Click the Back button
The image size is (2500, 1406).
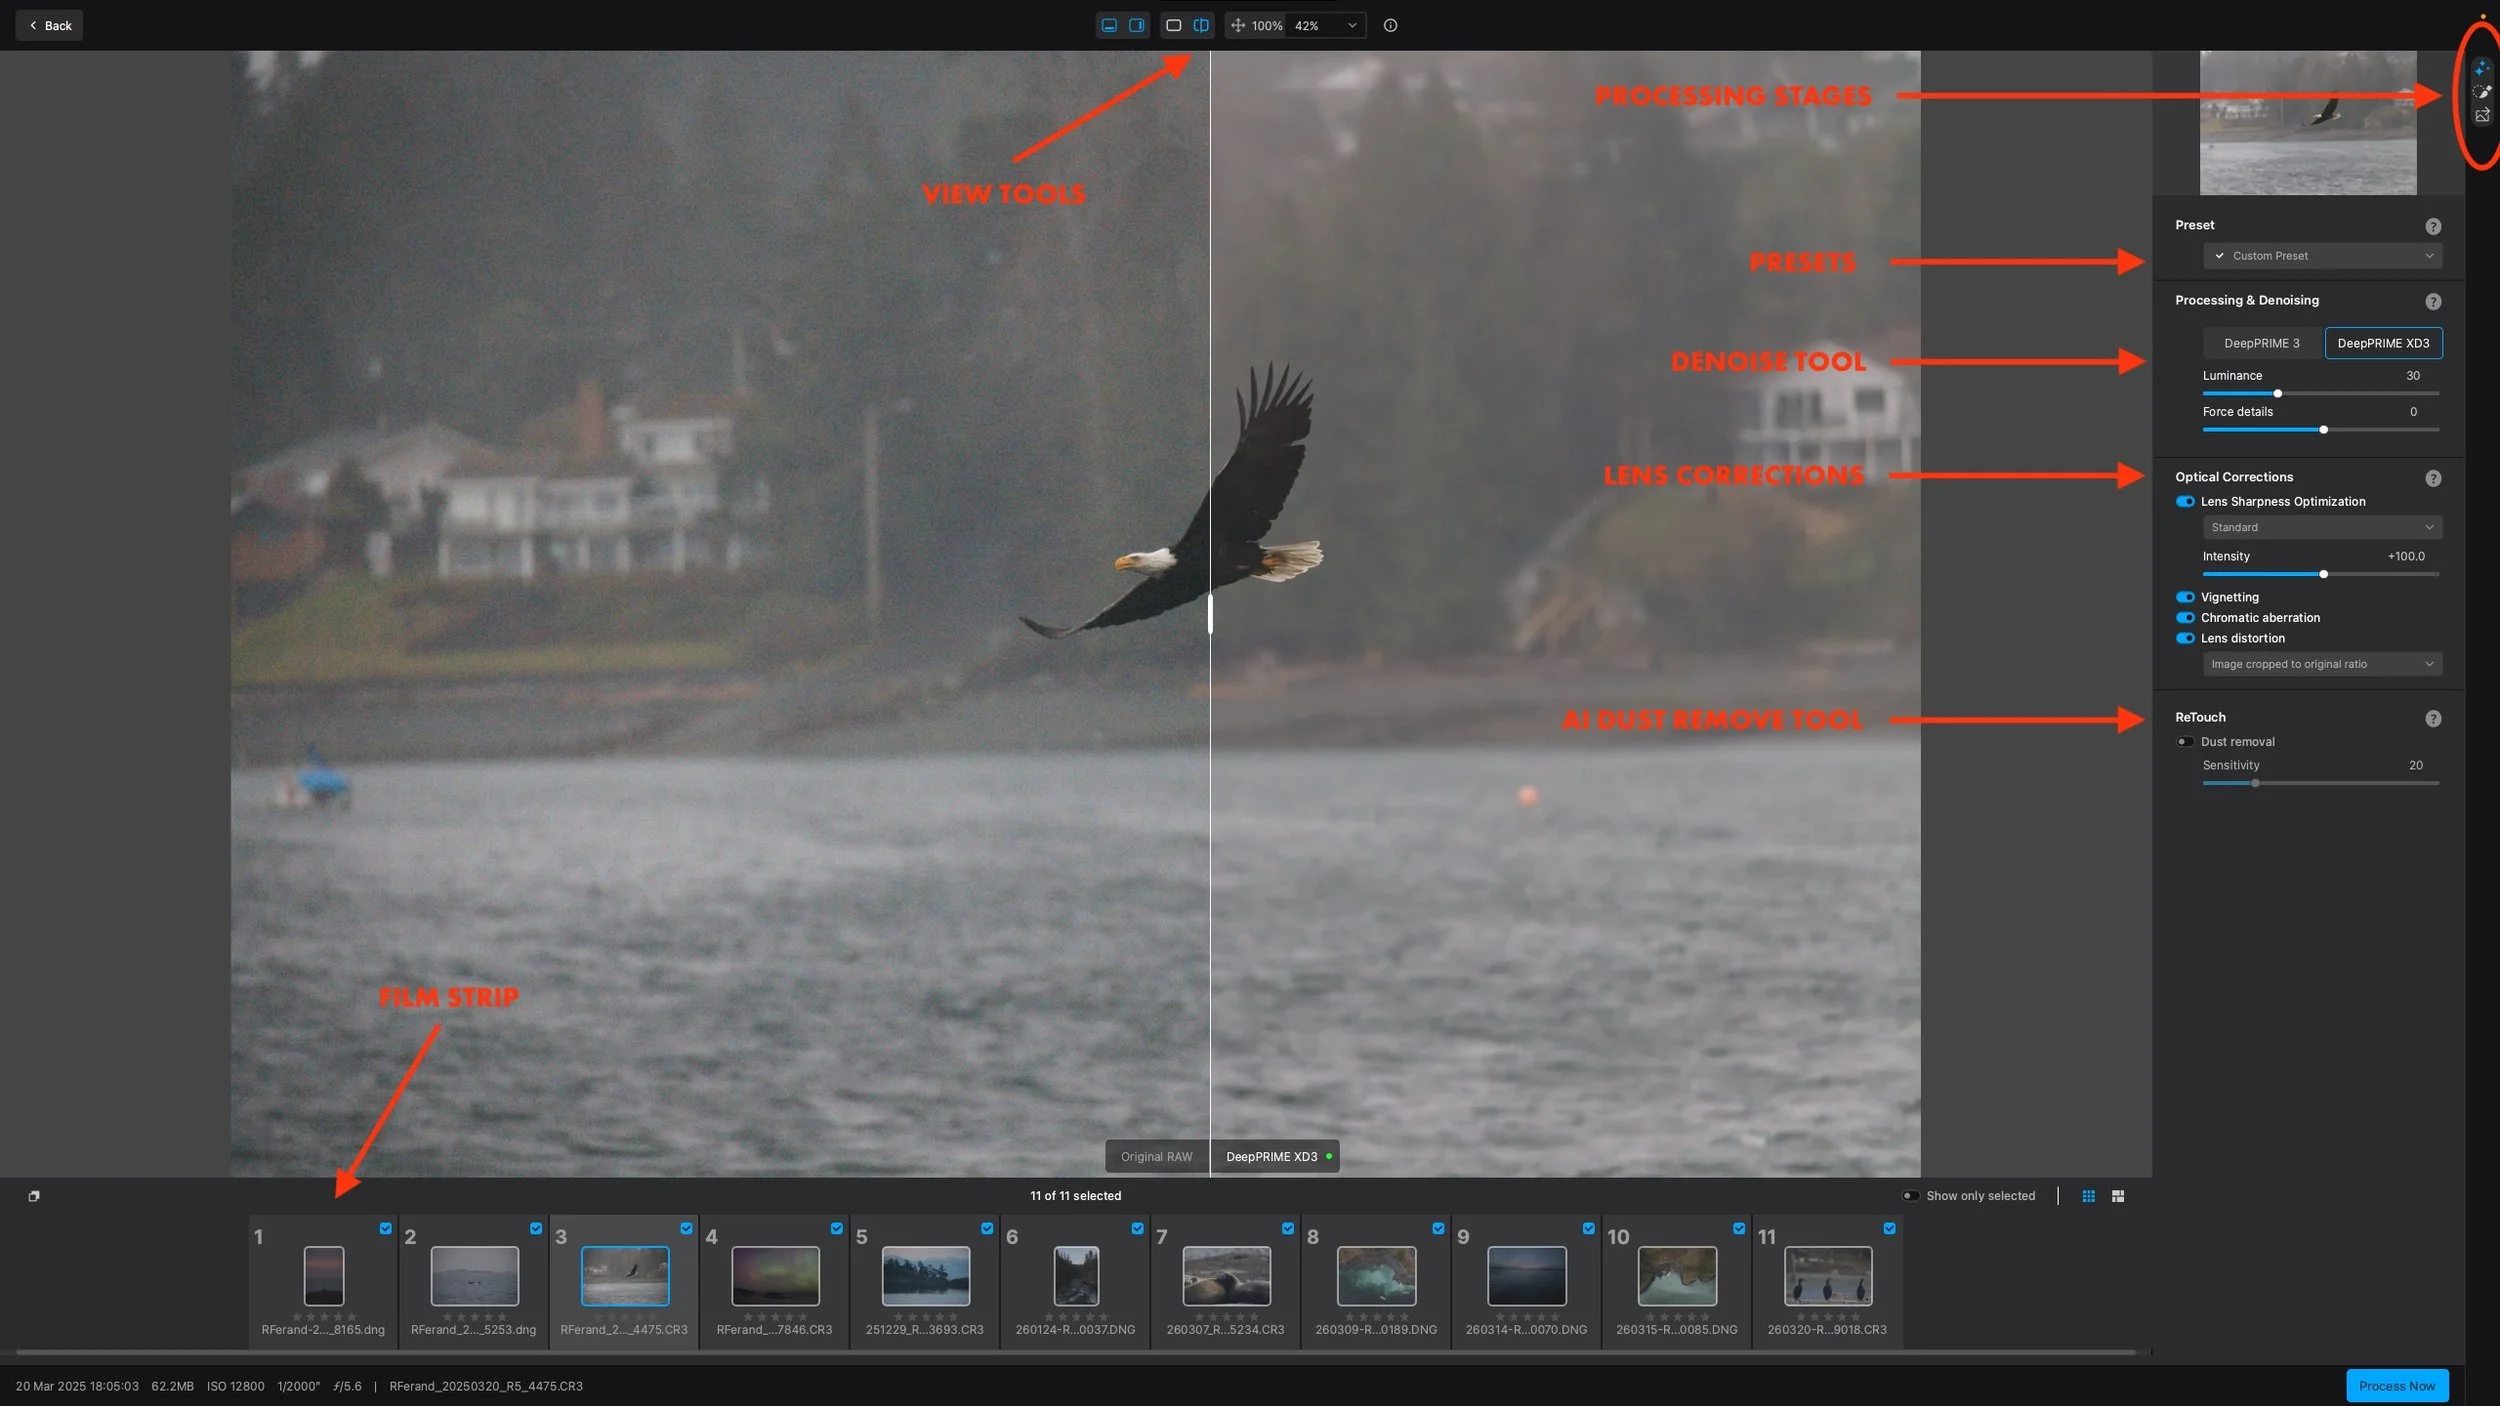point(48,25)
